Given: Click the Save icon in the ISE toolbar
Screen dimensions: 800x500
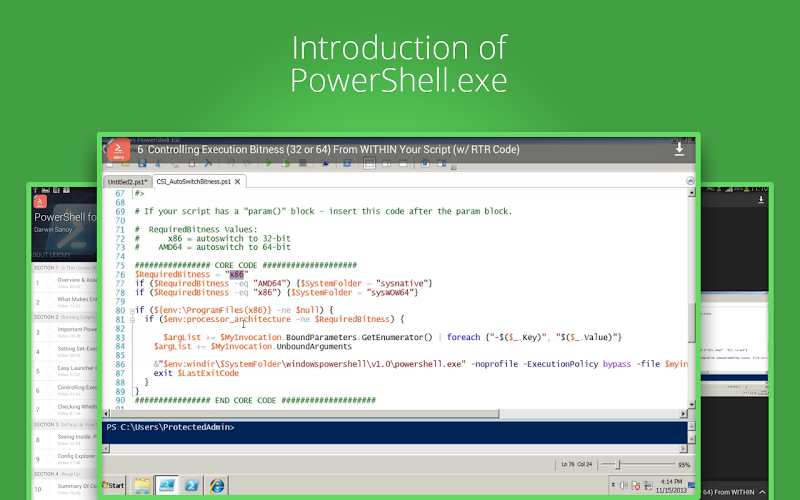Looking at the screenshot, I should click(142, 163).
